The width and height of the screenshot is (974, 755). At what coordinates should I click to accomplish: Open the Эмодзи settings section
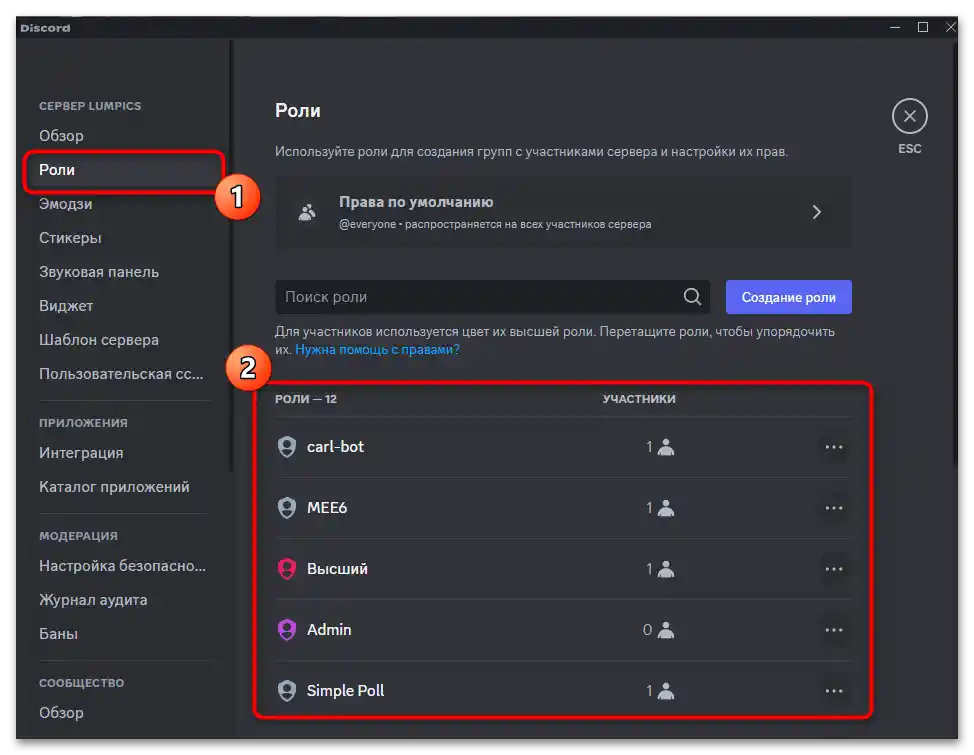click(66, 204)
